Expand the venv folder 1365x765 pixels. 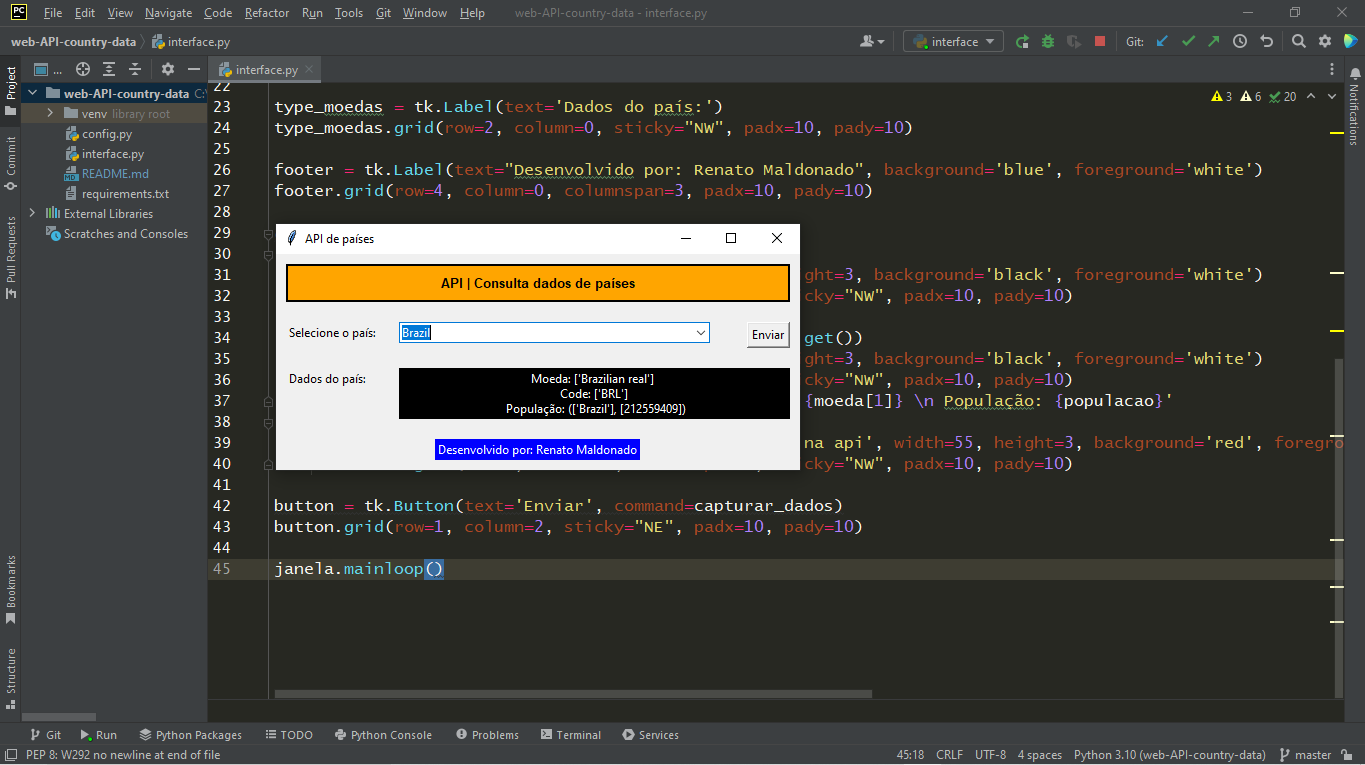[x=50, y=114]
